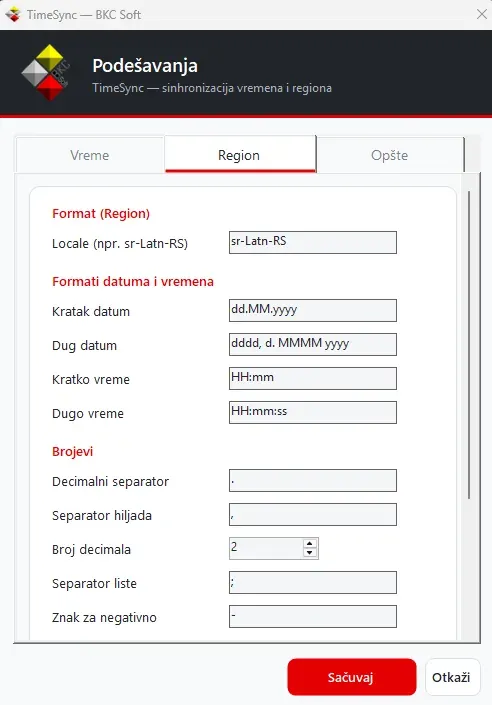Save settings with Sačuvaj button
Viewport: 492px width, 705px height.
[x=352, y=677]
